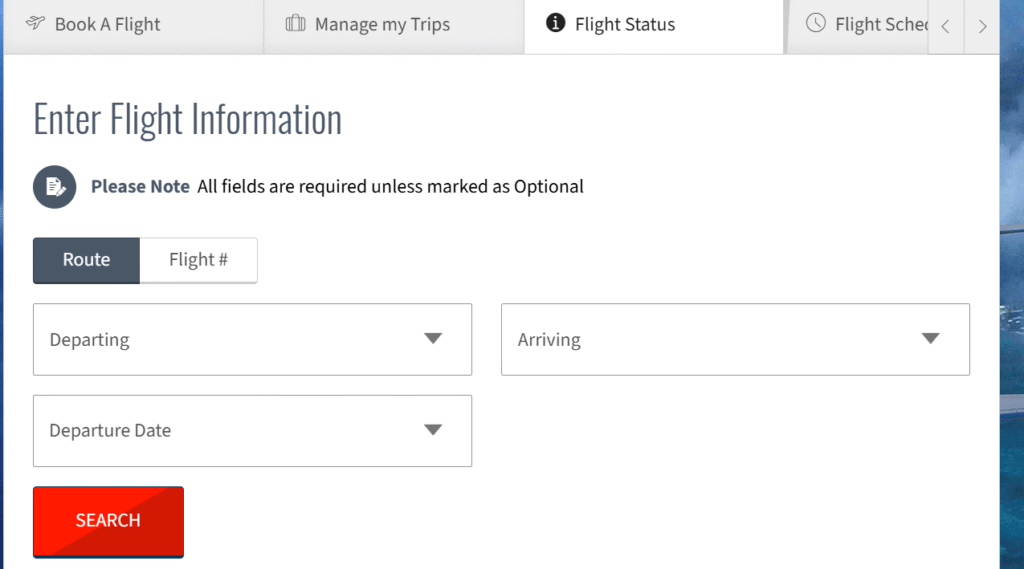Click the Departure Date down arrow
This screenshot has width=1024, height=569.
pos(433,430)
